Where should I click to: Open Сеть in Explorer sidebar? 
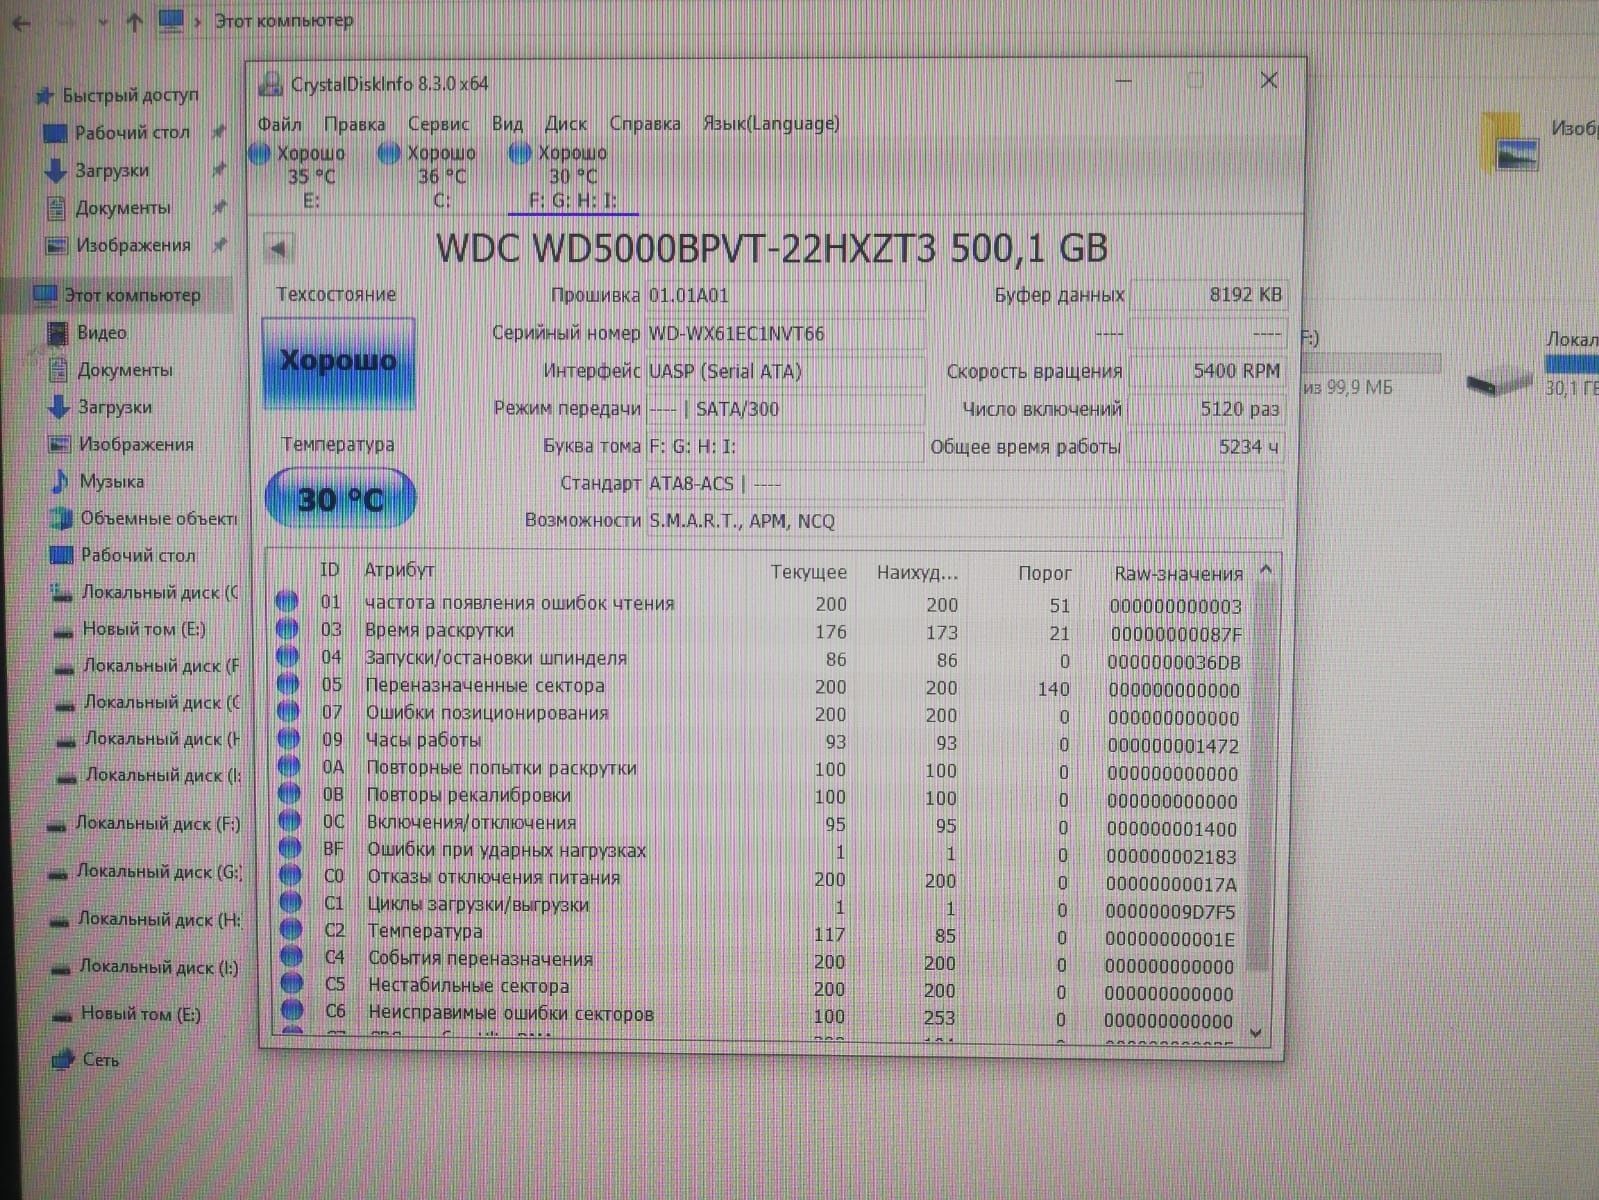(x=100, y=1060)
